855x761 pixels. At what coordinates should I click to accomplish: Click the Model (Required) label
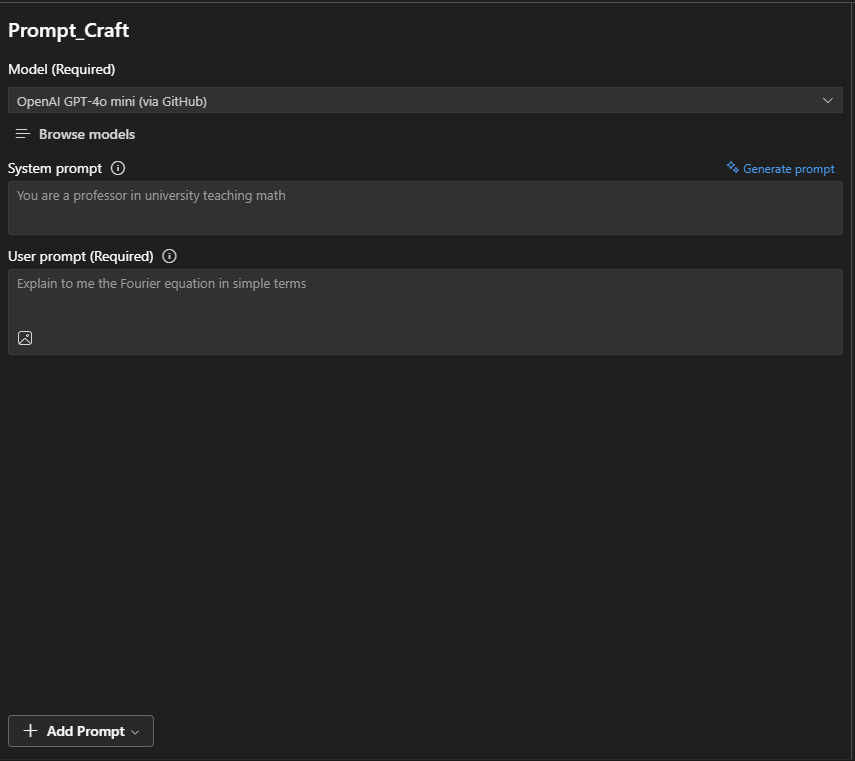point(62,69)
